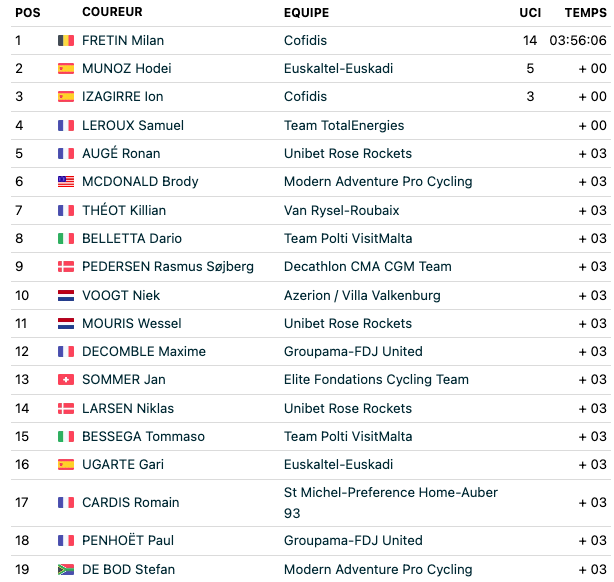Screen dimensions: 614x582
Task: Click the Italian flag next to BELLETTA Dario
Action: click(66, 238)
